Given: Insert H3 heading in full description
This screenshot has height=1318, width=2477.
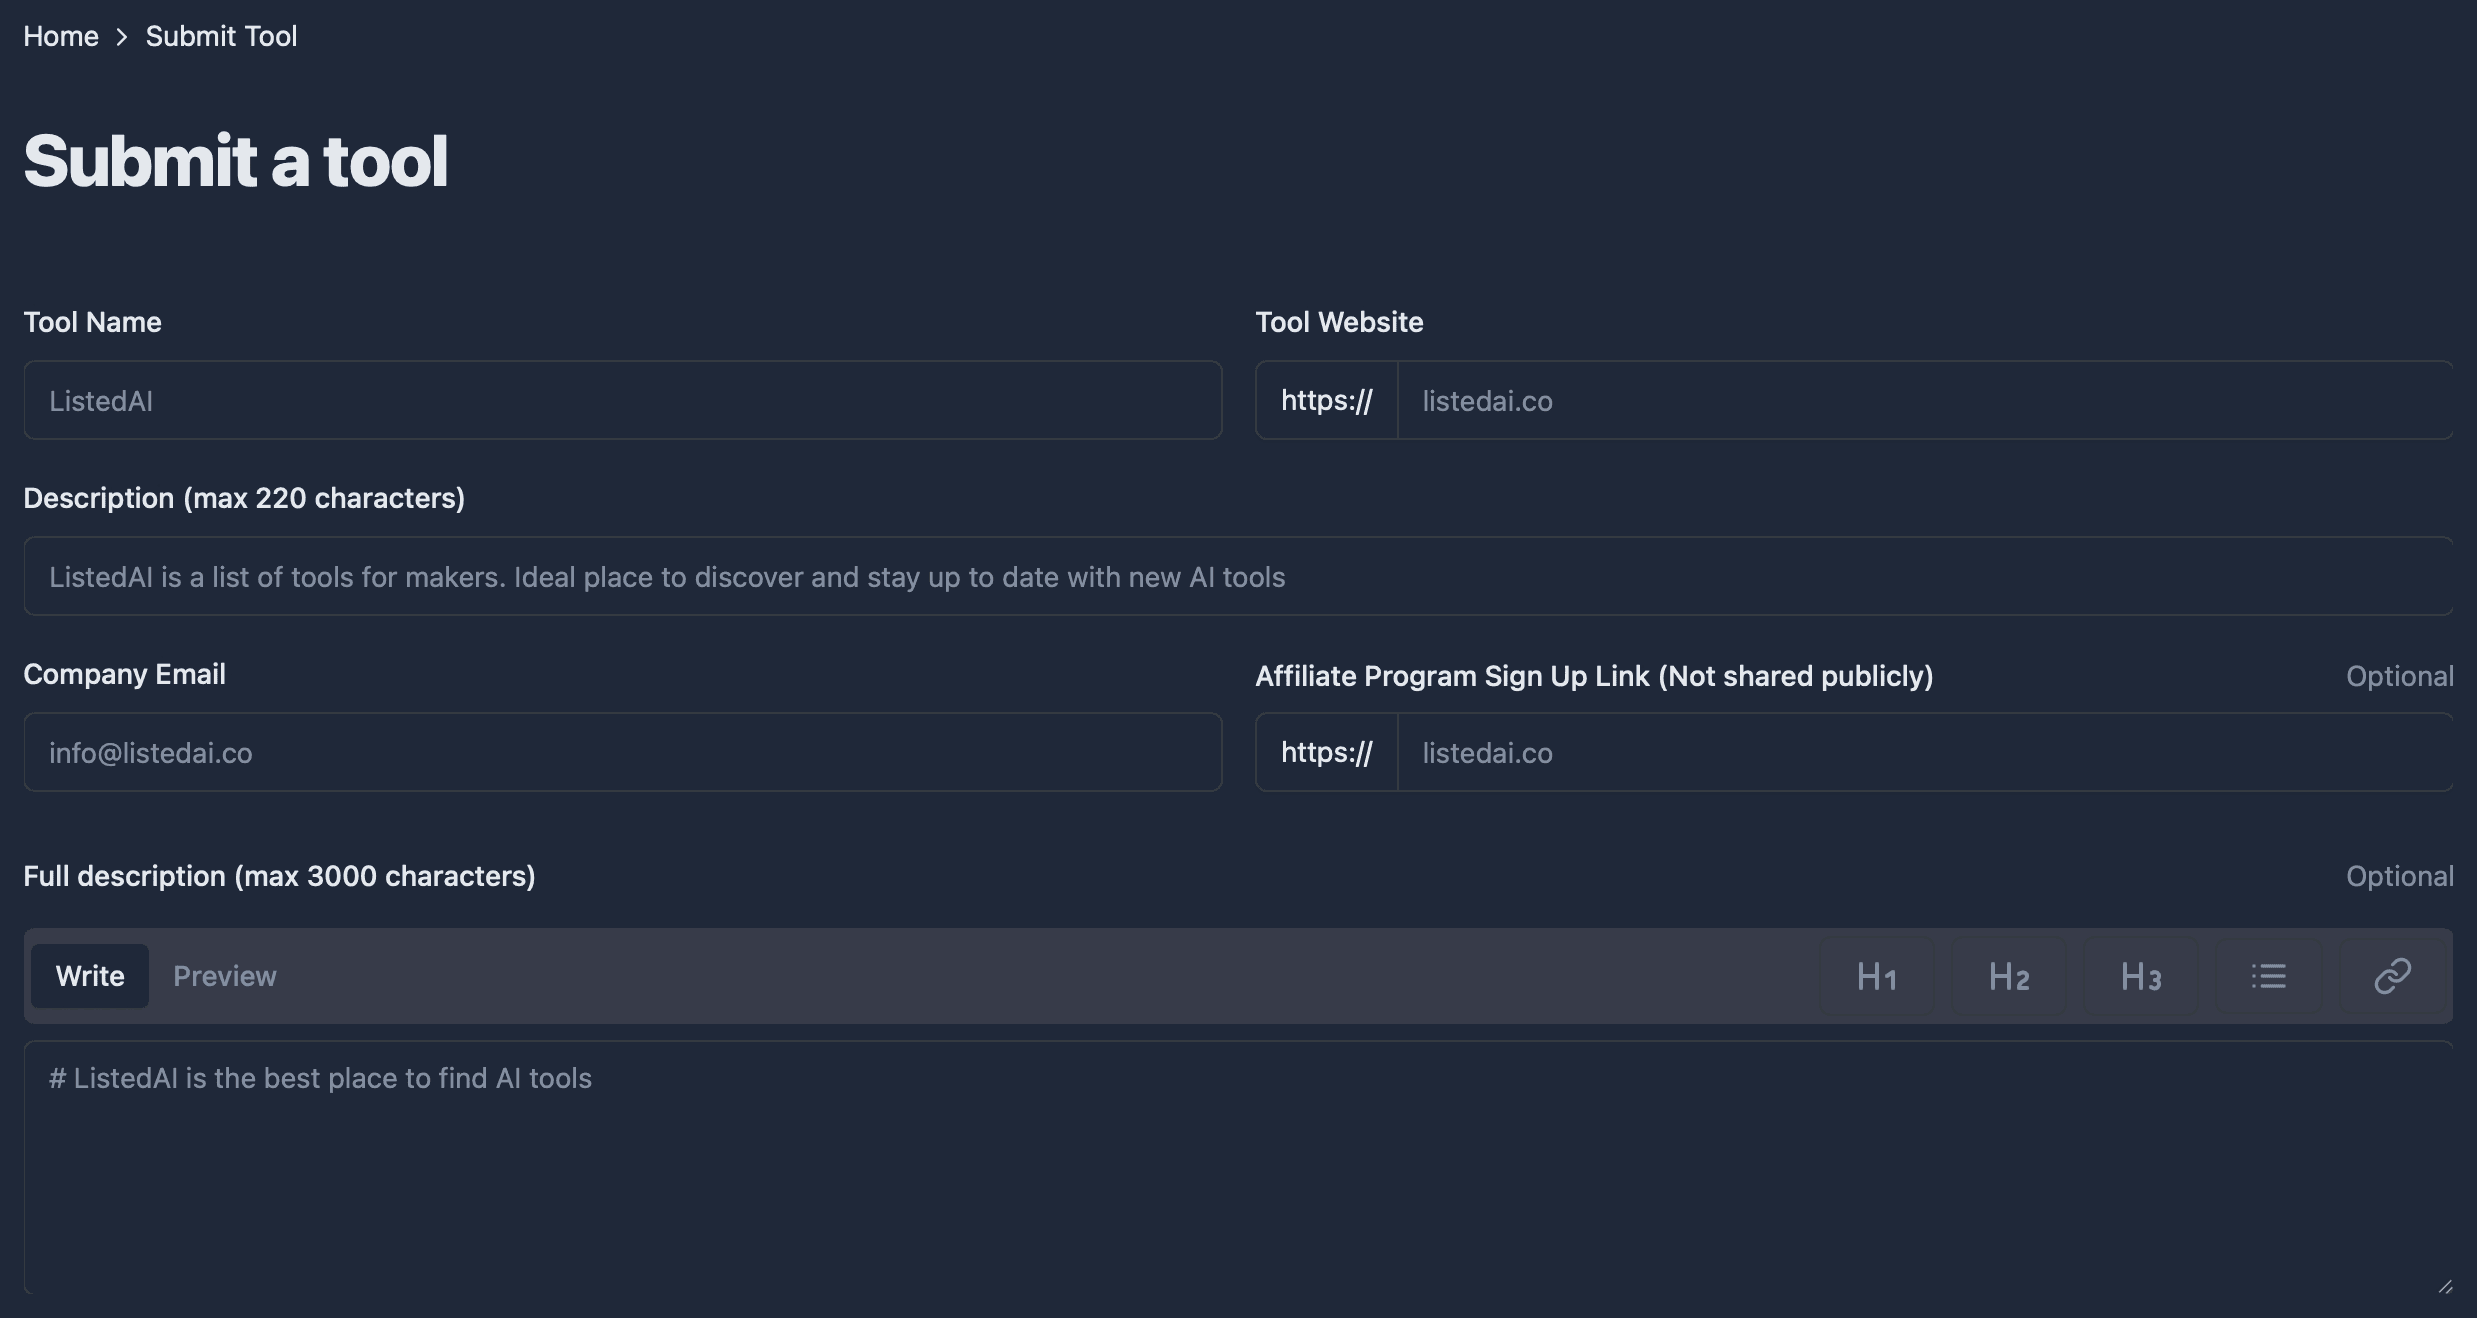Looking at the screenshot, I should pyautogui.click(x=2140, y=976).
